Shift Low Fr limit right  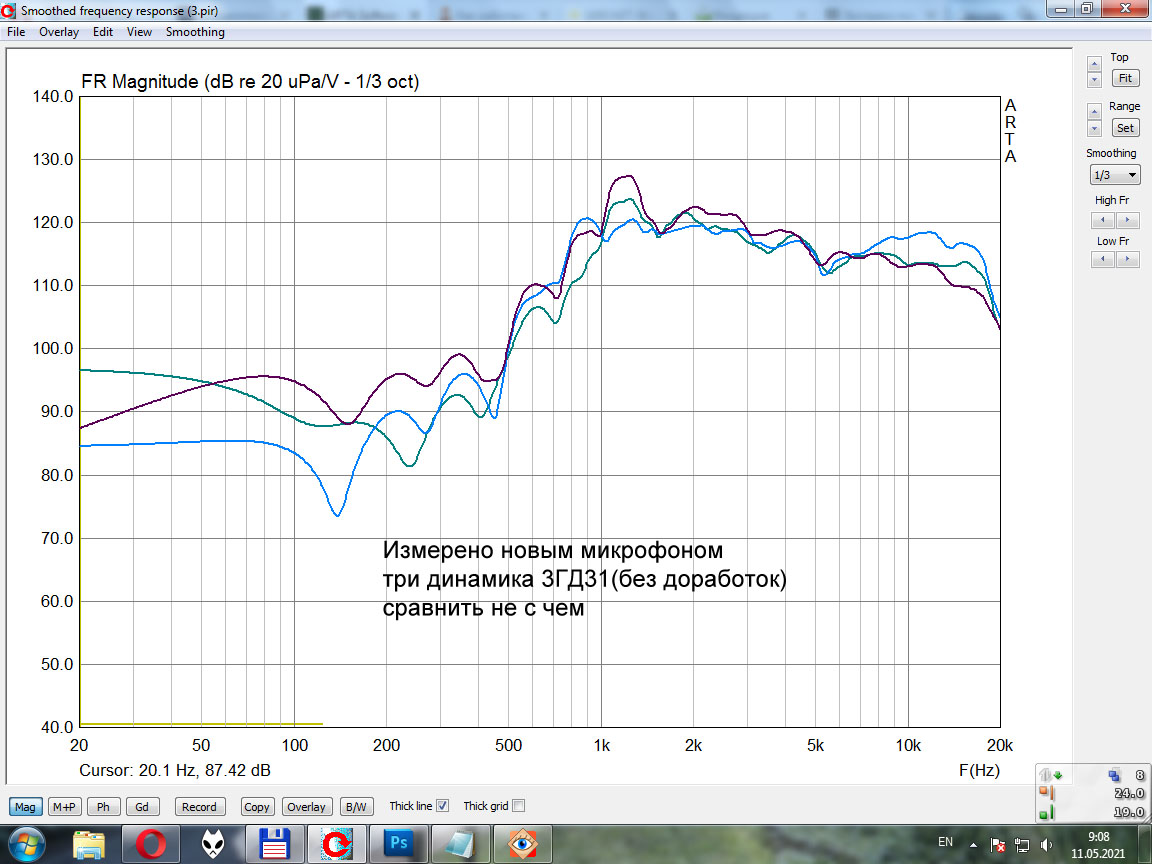pyautogui.click(x=1128, y=259)
